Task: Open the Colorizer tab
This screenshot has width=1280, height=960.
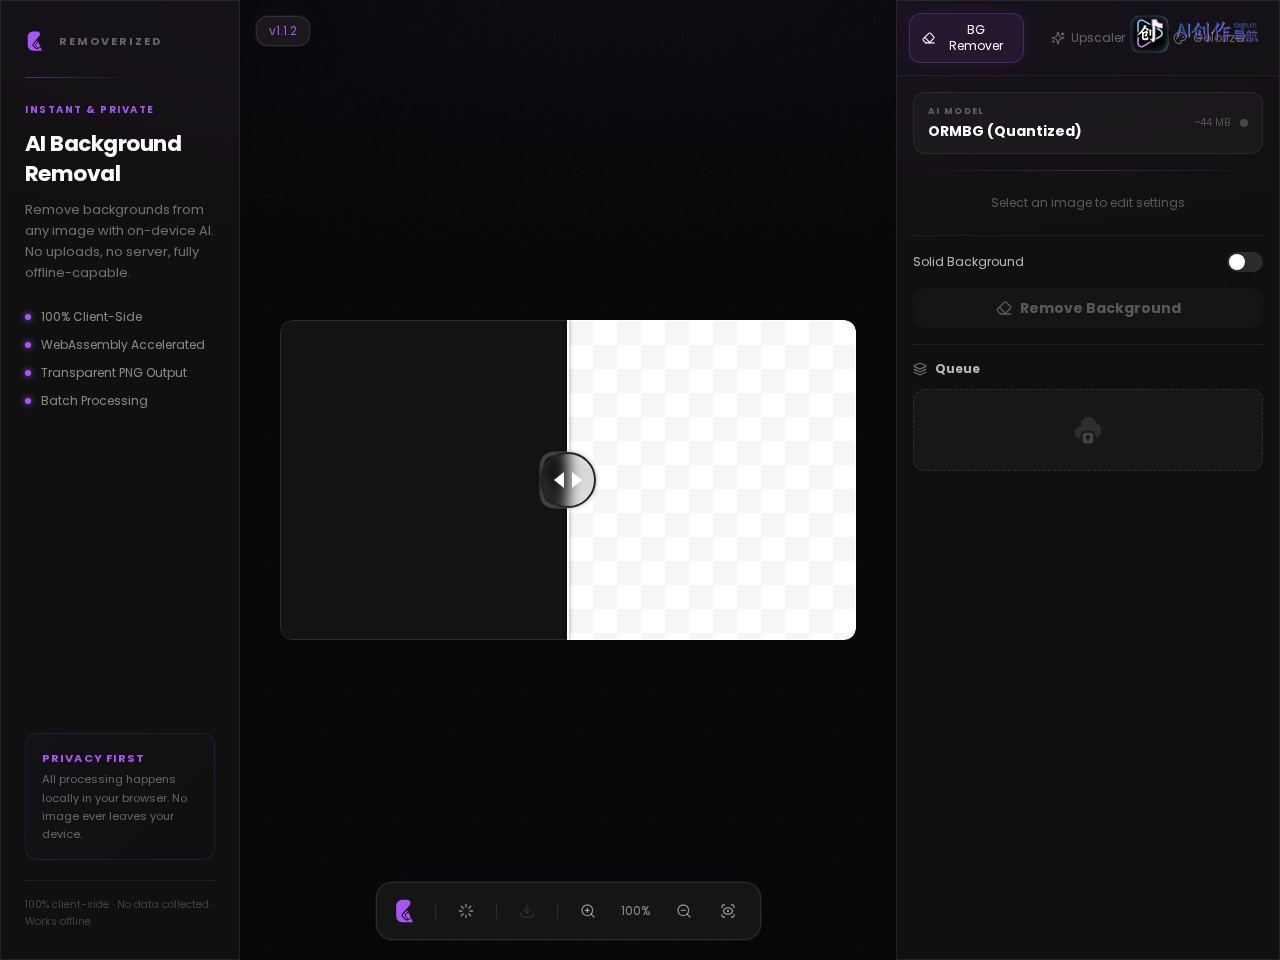Action: [x=1212, y=38]
